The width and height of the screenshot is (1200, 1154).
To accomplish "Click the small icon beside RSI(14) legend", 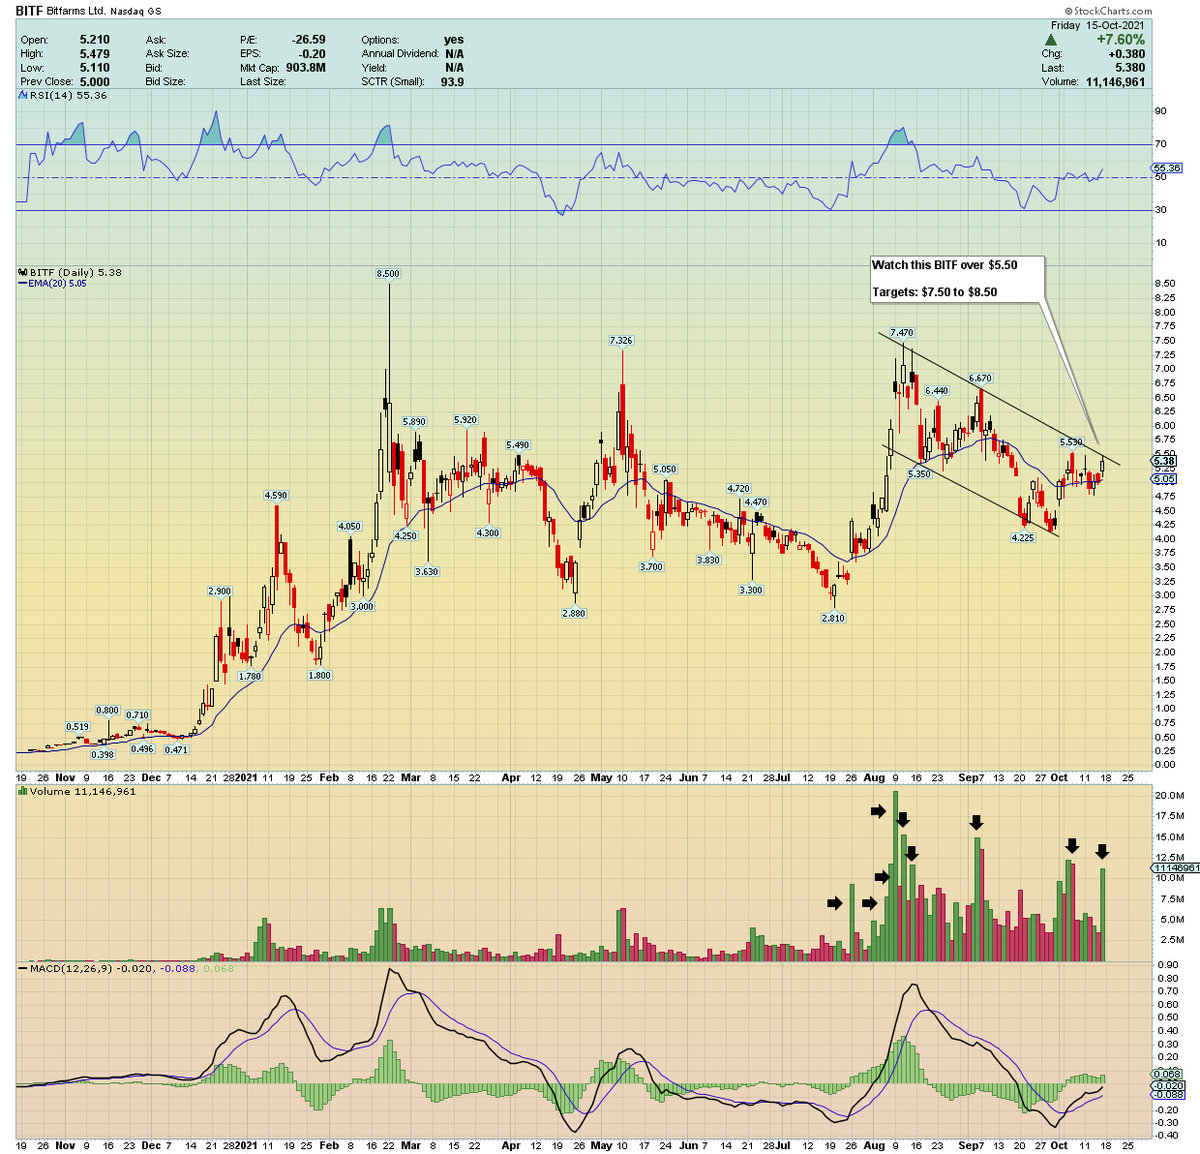I will click(22, 96).
